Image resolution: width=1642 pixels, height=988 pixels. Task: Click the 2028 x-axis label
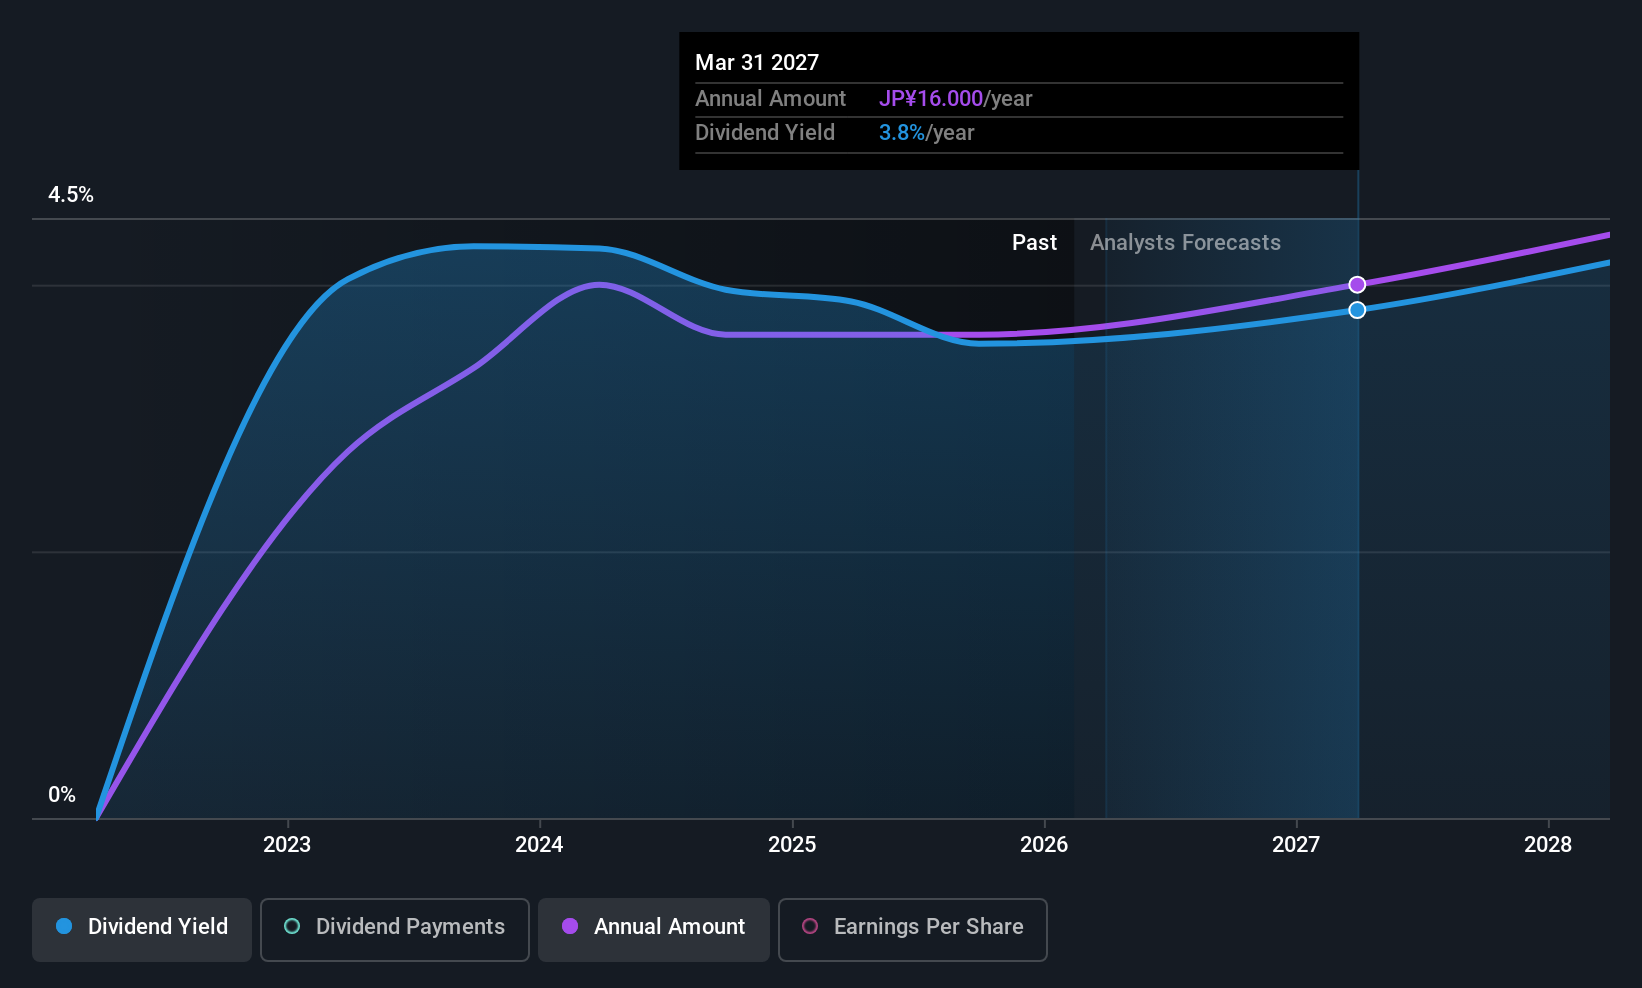coord(1548,845)
